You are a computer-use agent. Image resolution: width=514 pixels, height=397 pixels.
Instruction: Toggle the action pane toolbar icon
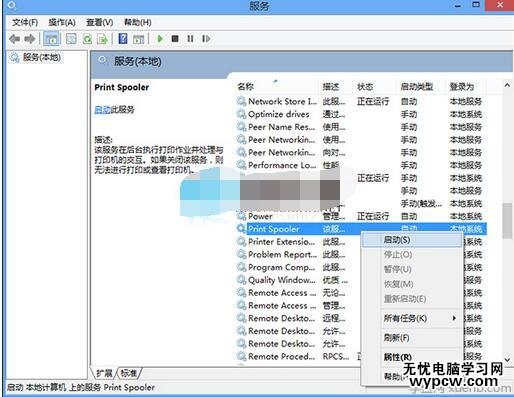pos(139,39)
